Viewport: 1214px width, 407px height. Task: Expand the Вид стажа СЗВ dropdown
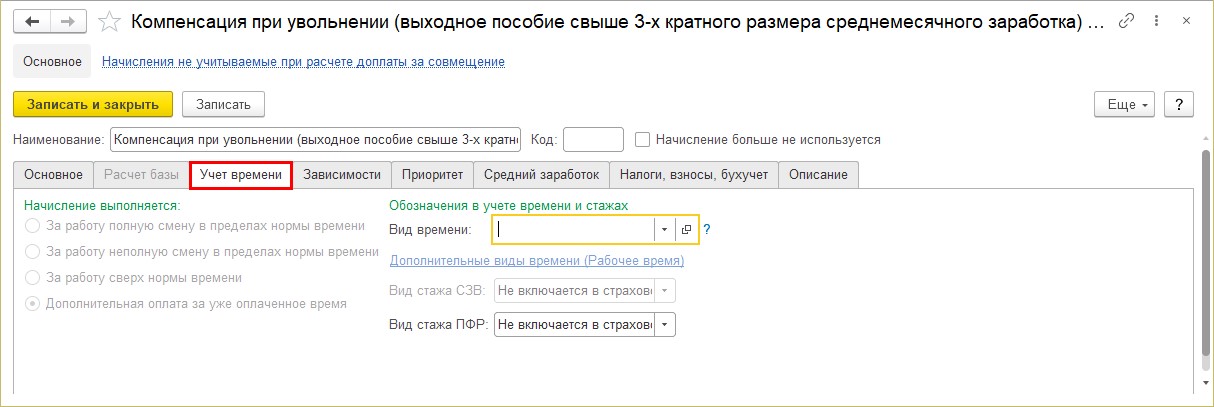(x=665, y=291)
